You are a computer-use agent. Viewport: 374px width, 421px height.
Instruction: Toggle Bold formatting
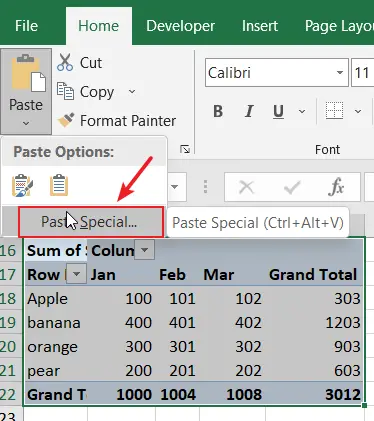[x=218, y=111]
